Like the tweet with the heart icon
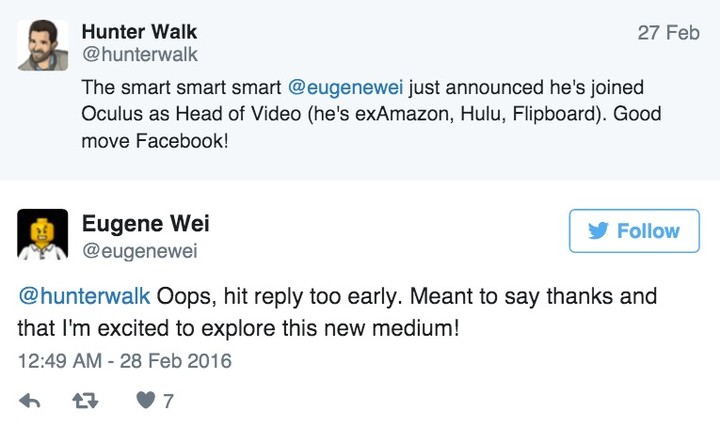Image resolution: width=720 pixels, height=427 pixels. tap(146, 402)
